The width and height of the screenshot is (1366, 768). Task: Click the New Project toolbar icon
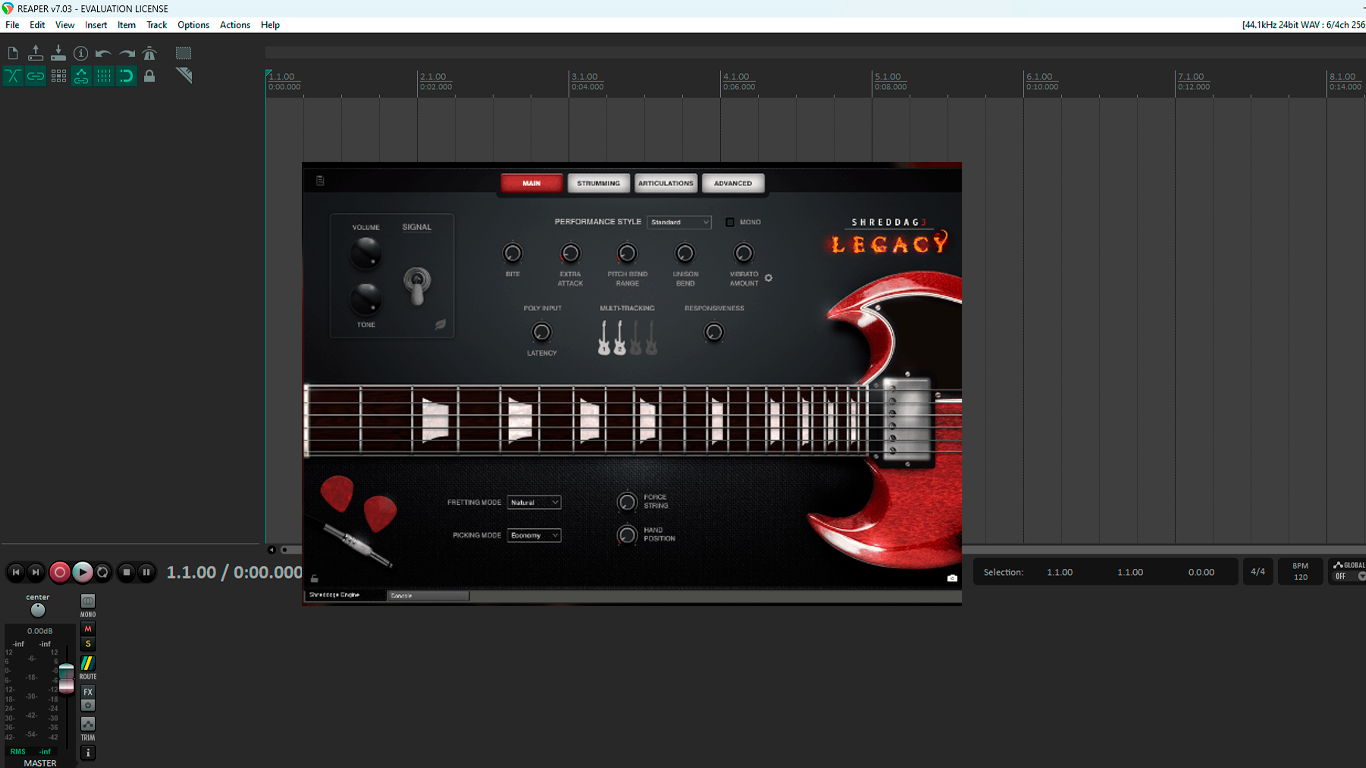[13, 53]
